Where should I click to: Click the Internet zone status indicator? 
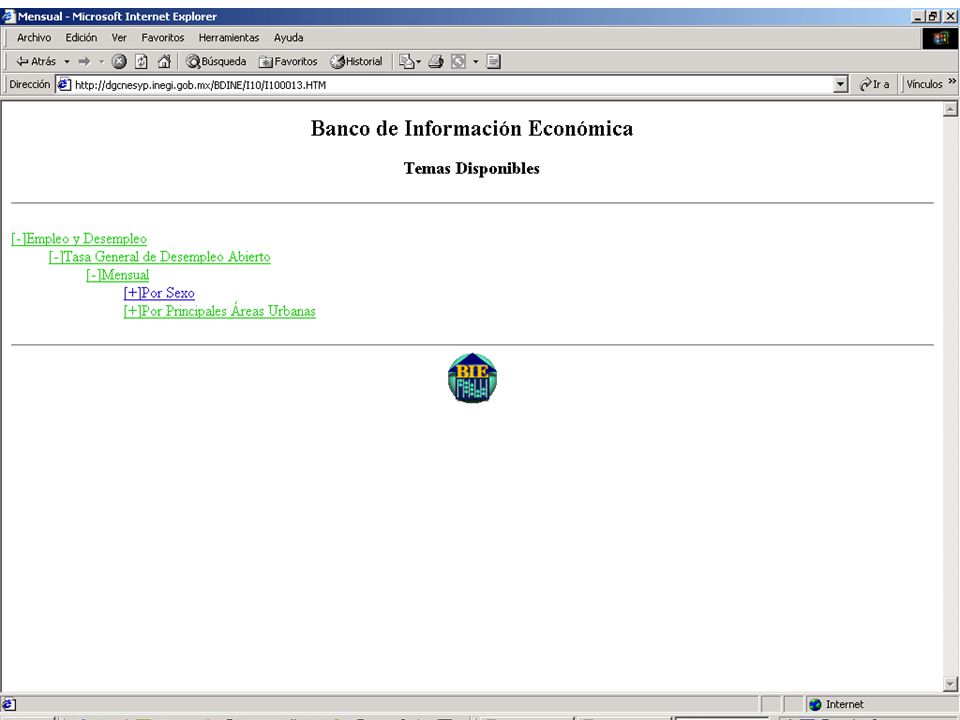tap(836, 704)
